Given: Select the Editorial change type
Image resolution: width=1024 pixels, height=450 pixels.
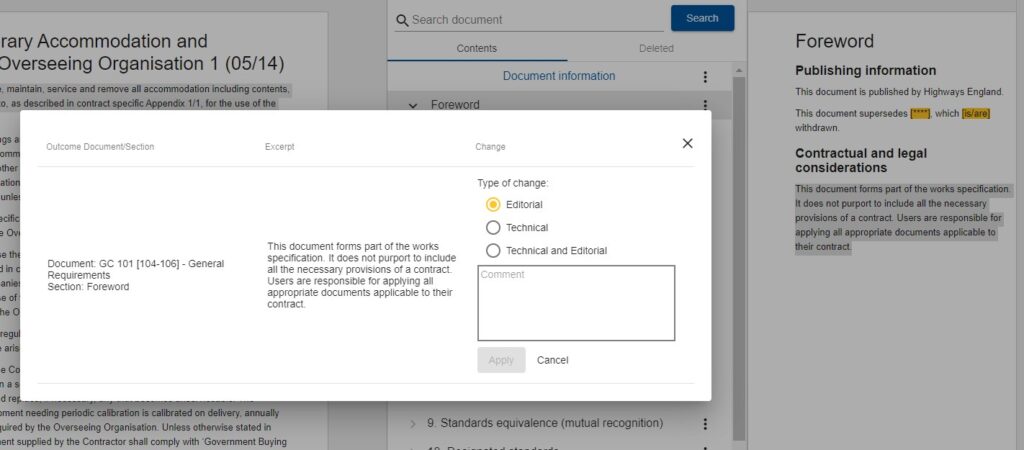Looking at the screenshot, I should click(x=493, y=204).
